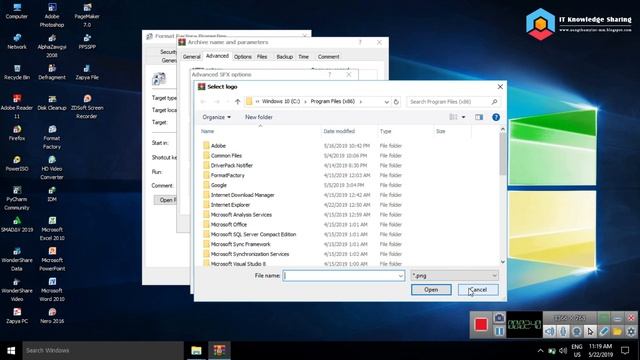Sort by the Type column header
Screen dimensions: 640x360
point(385,131)
